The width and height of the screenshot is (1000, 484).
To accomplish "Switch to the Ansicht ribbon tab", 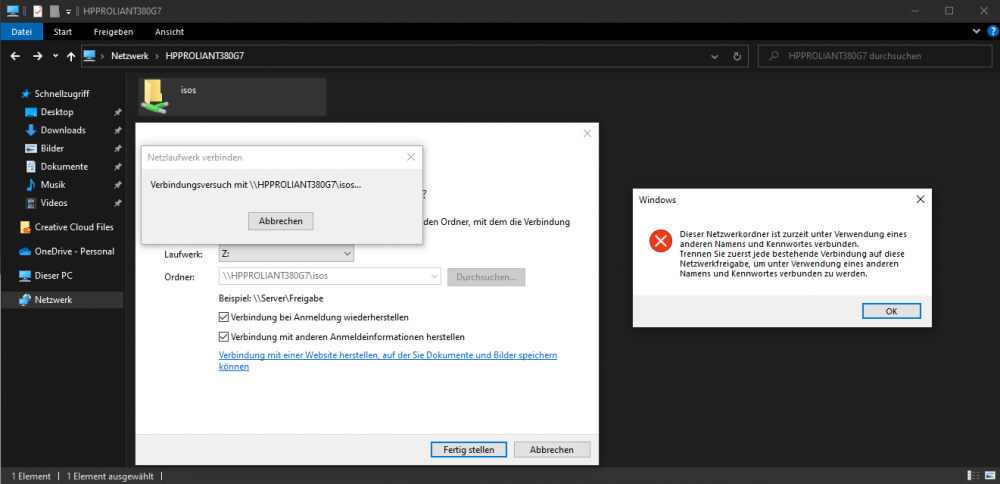I will [168, 32].
